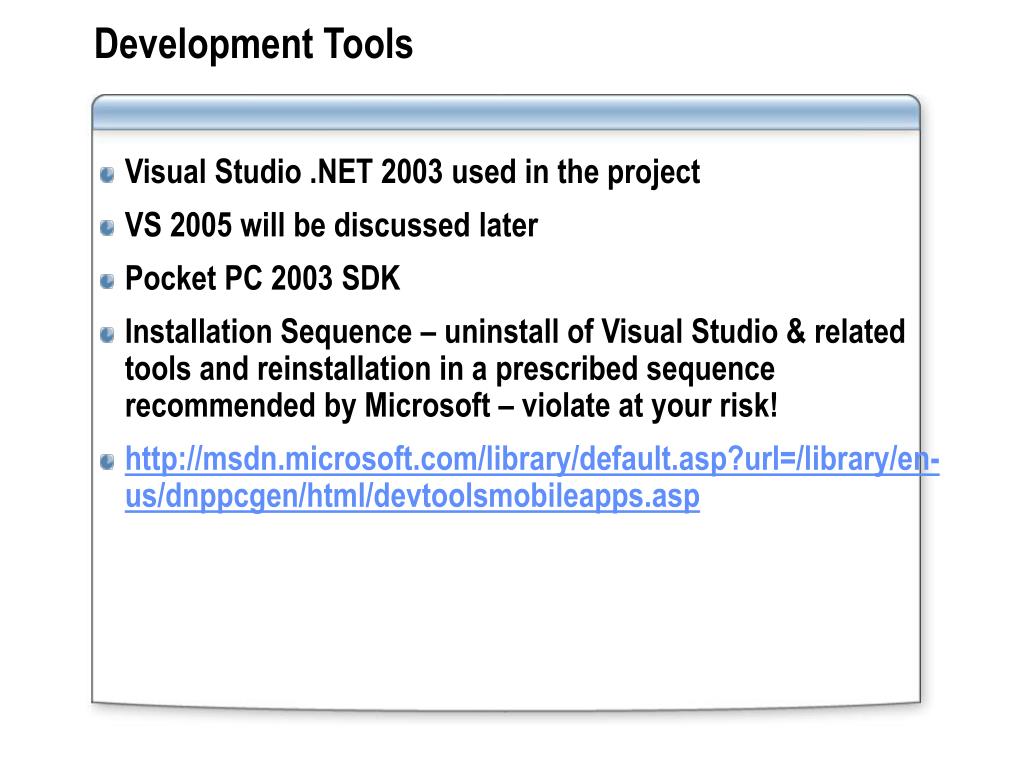The image size is (1024, 768).
Task: Open the msdn.microsoft.com devtoolsmobileapps link
Action: point(532,478)
